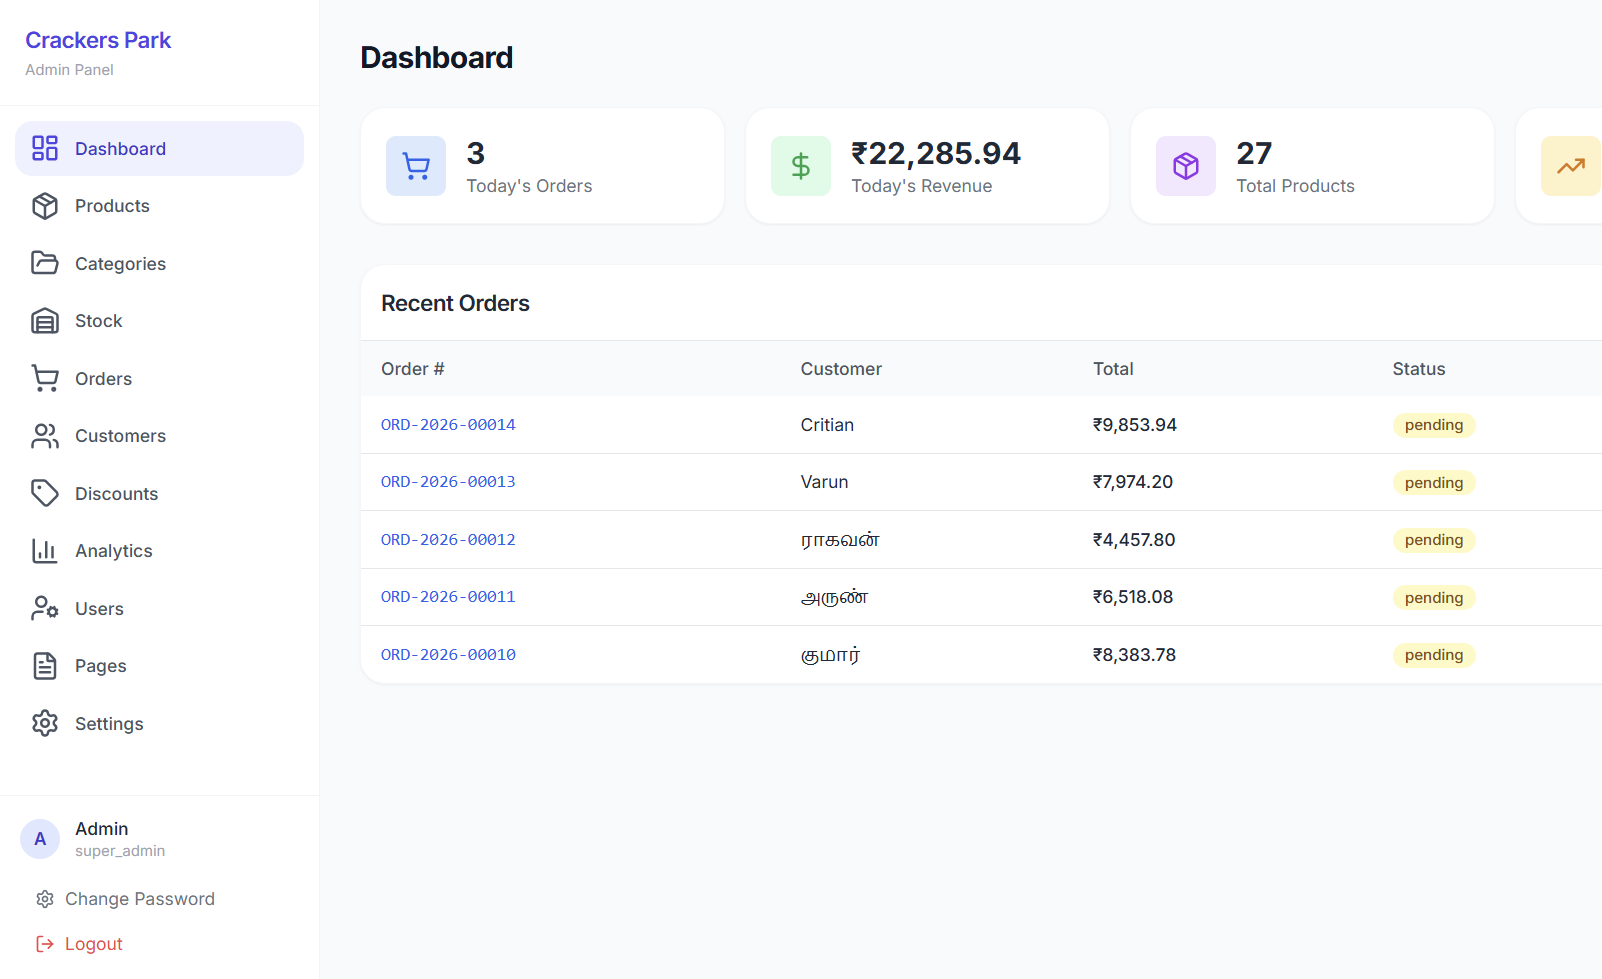The width and height of the screenshot is (1602, 979).
Task: Open the Stock menu label
Action: pyautogui.click(x=98, y=321)
